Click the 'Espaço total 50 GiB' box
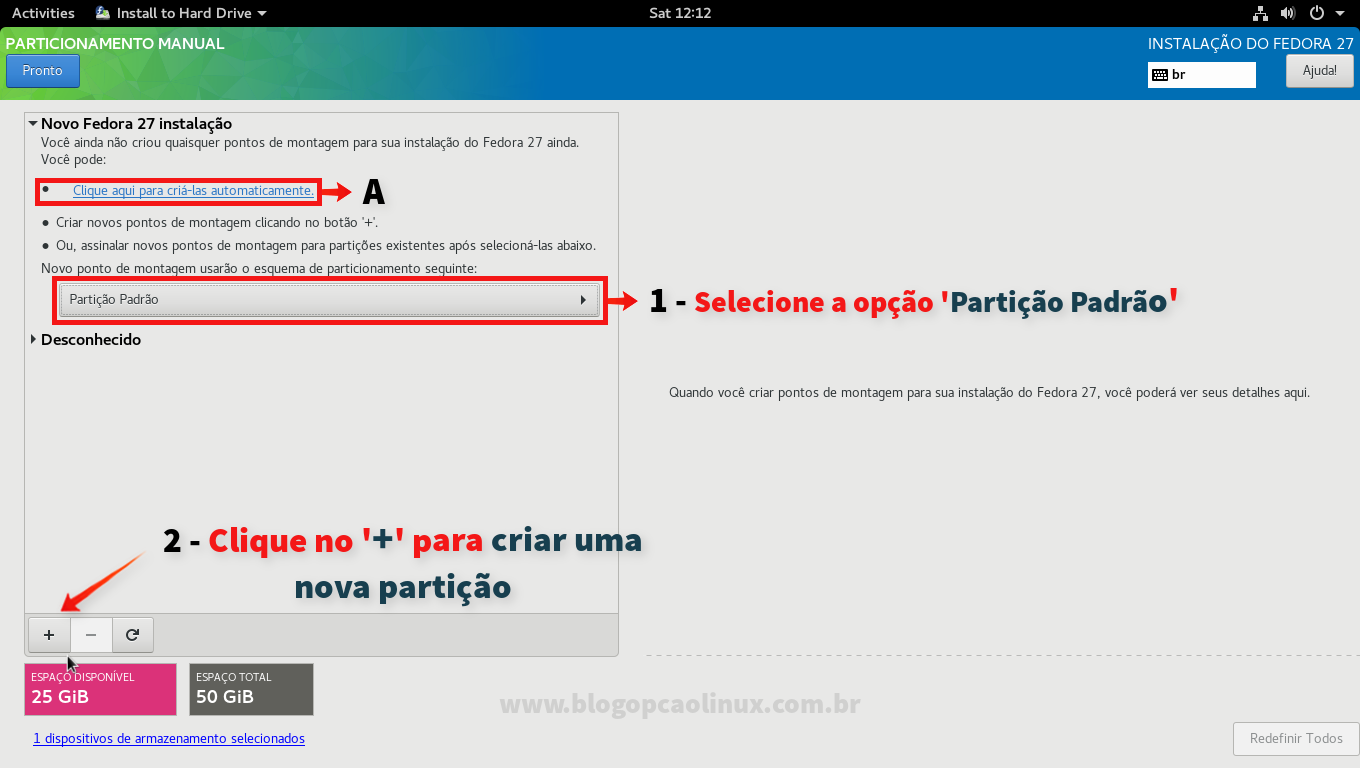The height and width of the screenshot is (768, 1360). pyautogui.click(x=251, y=689)
